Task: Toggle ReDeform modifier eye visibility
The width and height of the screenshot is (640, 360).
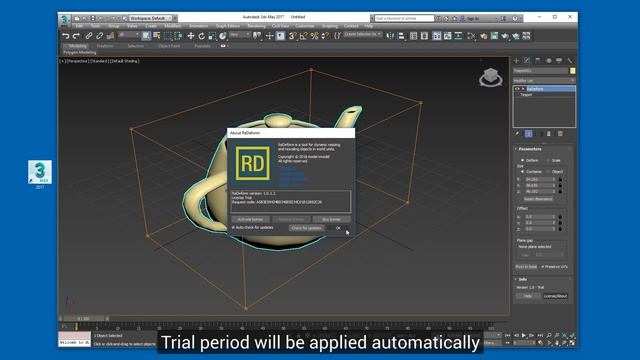Action: [x=518, y=89]
